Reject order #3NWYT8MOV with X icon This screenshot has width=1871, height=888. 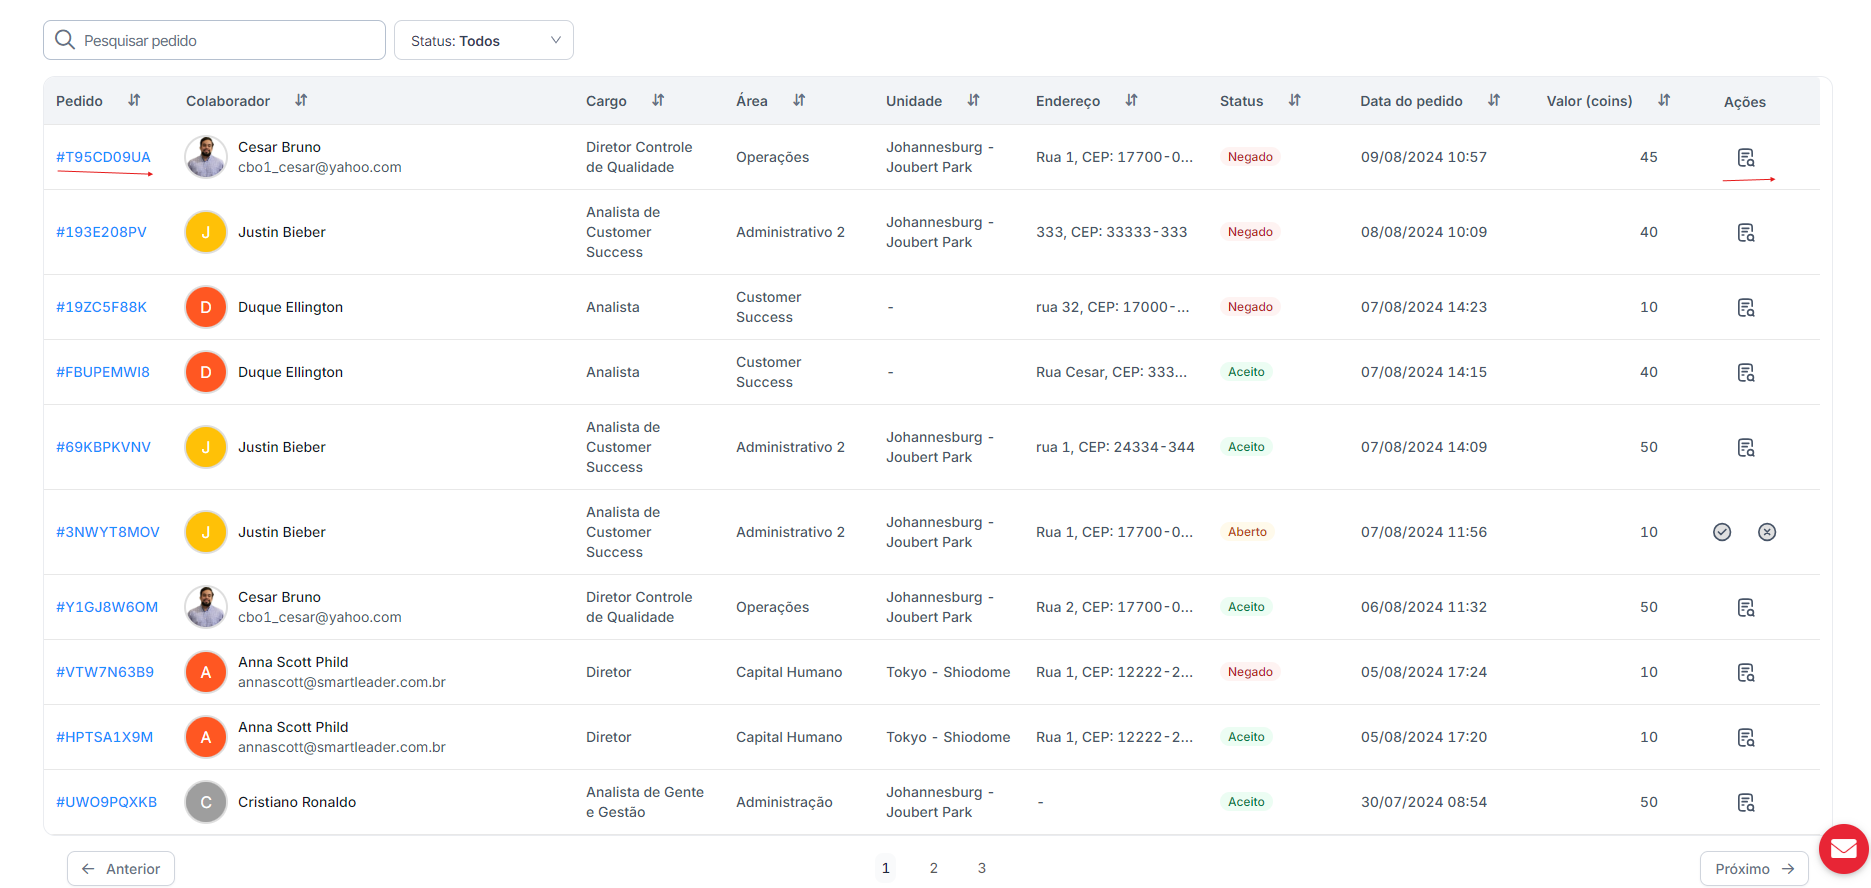(1767, 532)
